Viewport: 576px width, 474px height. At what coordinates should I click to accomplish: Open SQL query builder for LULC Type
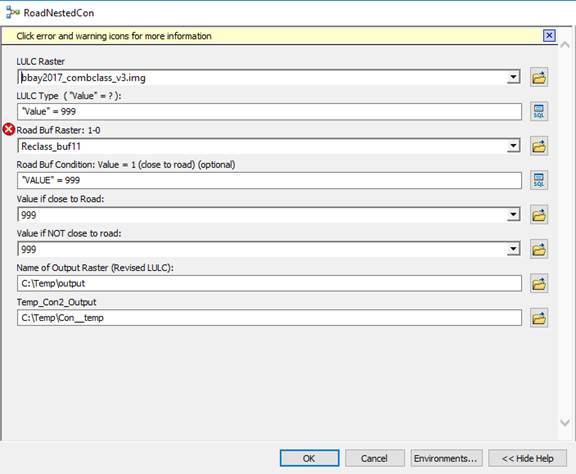pyautogui.click(x=539, y=111)
